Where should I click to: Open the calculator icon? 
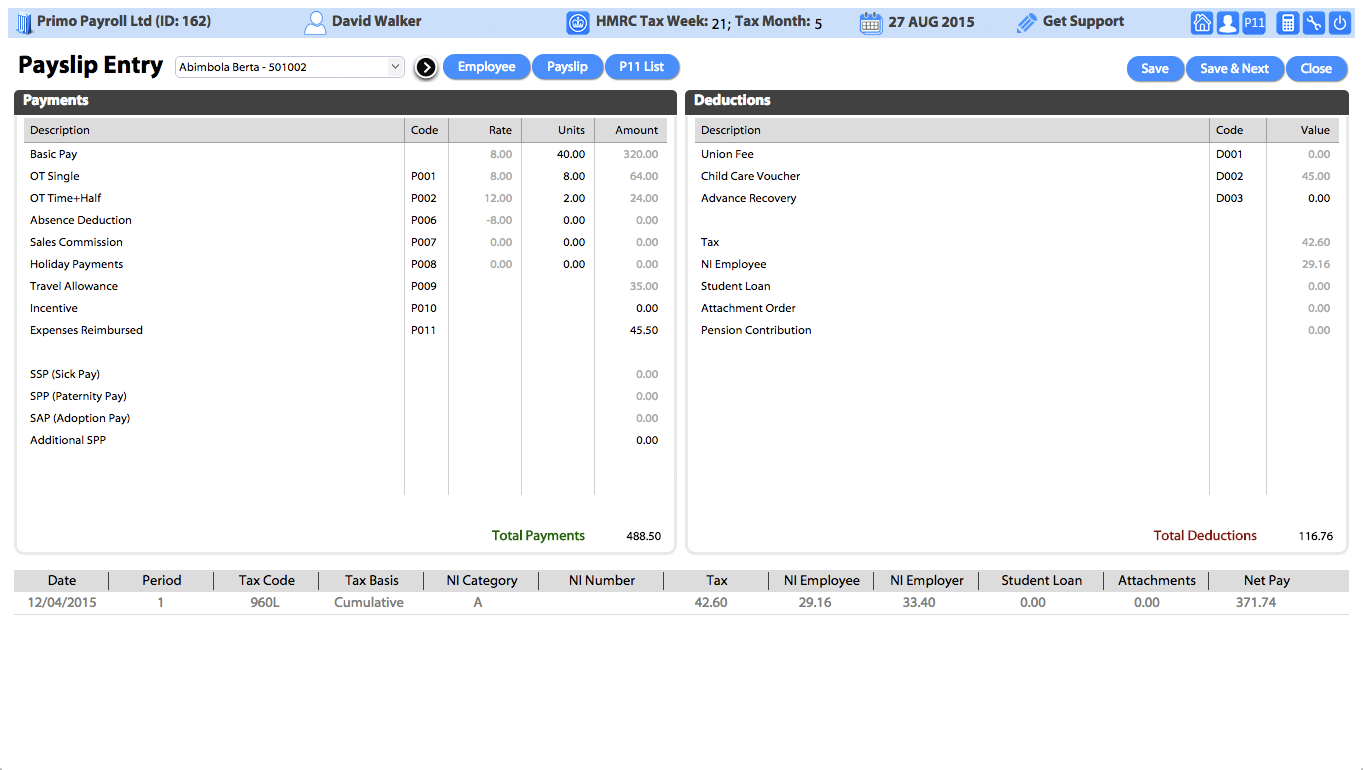click(x=1288, y=22)
